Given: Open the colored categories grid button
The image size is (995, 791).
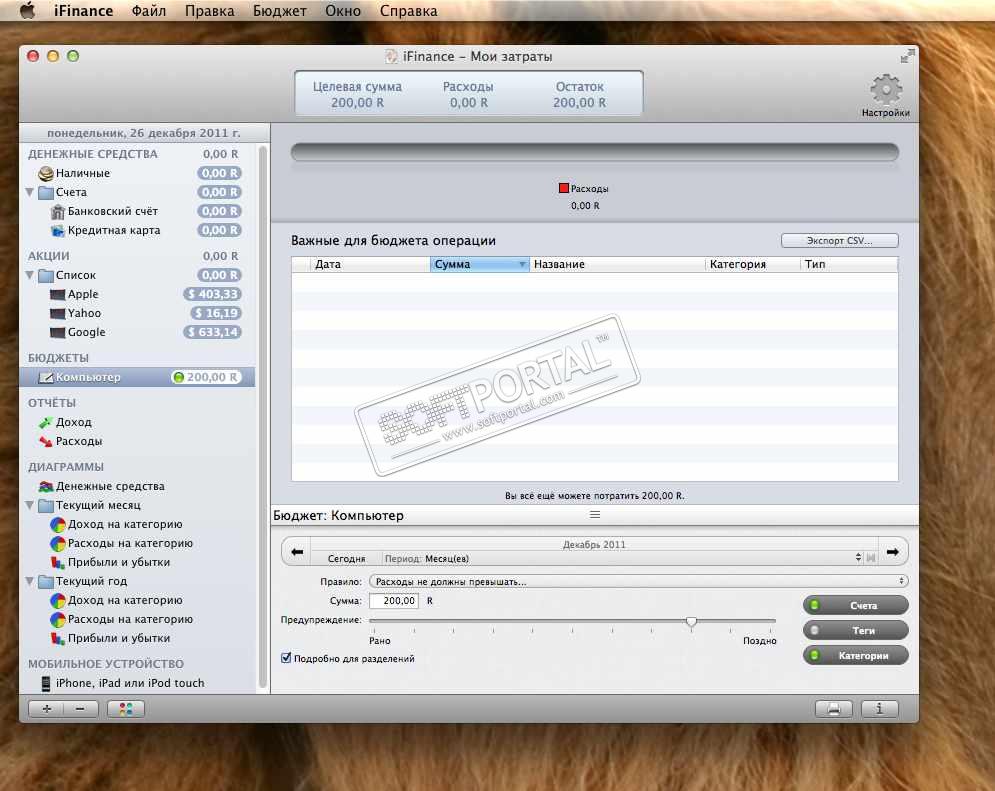Looking at the screenshot, I should [x=126, y=709].
